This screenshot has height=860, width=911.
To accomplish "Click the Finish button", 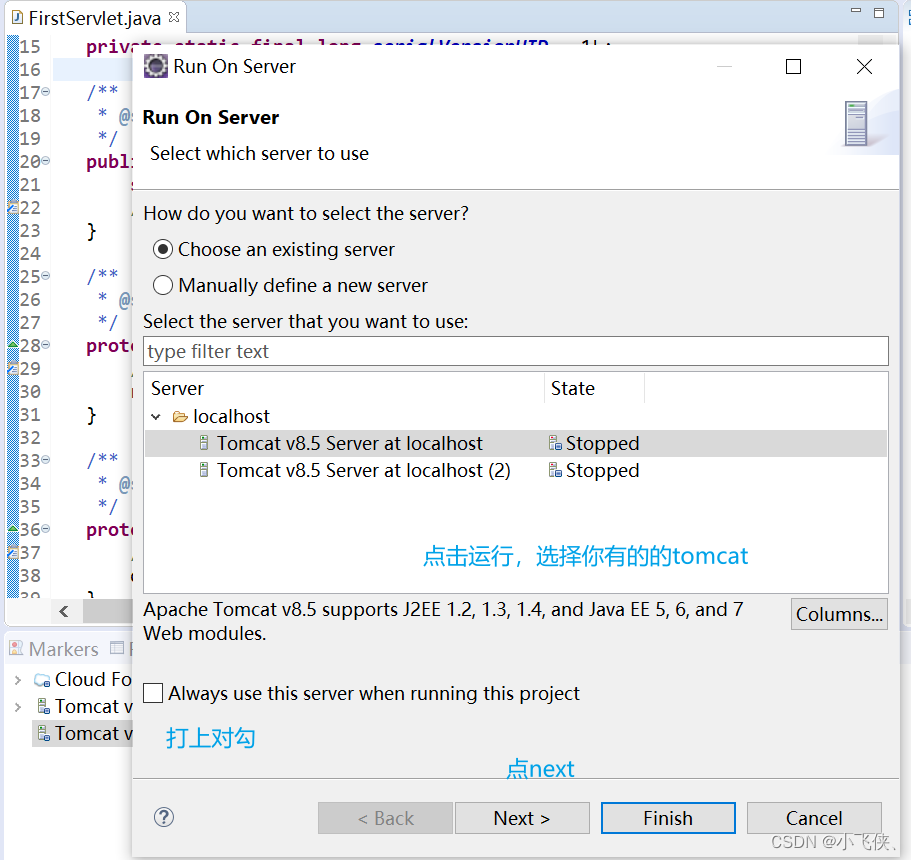I will tap(668, 818).
